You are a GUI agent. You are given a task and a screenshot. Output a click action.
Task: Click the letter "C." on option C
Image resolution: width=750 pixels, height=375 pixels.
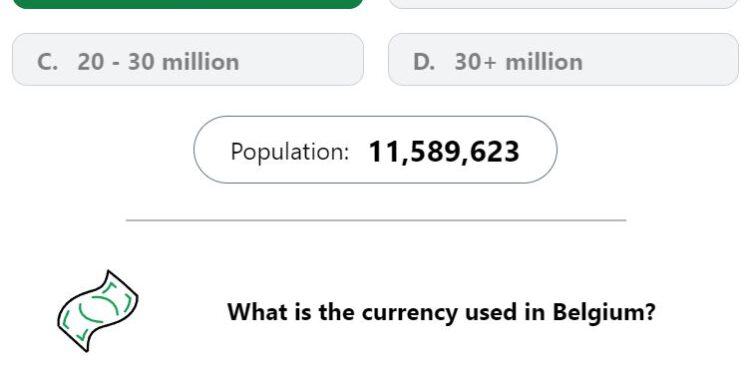click(x=47, y=62)
